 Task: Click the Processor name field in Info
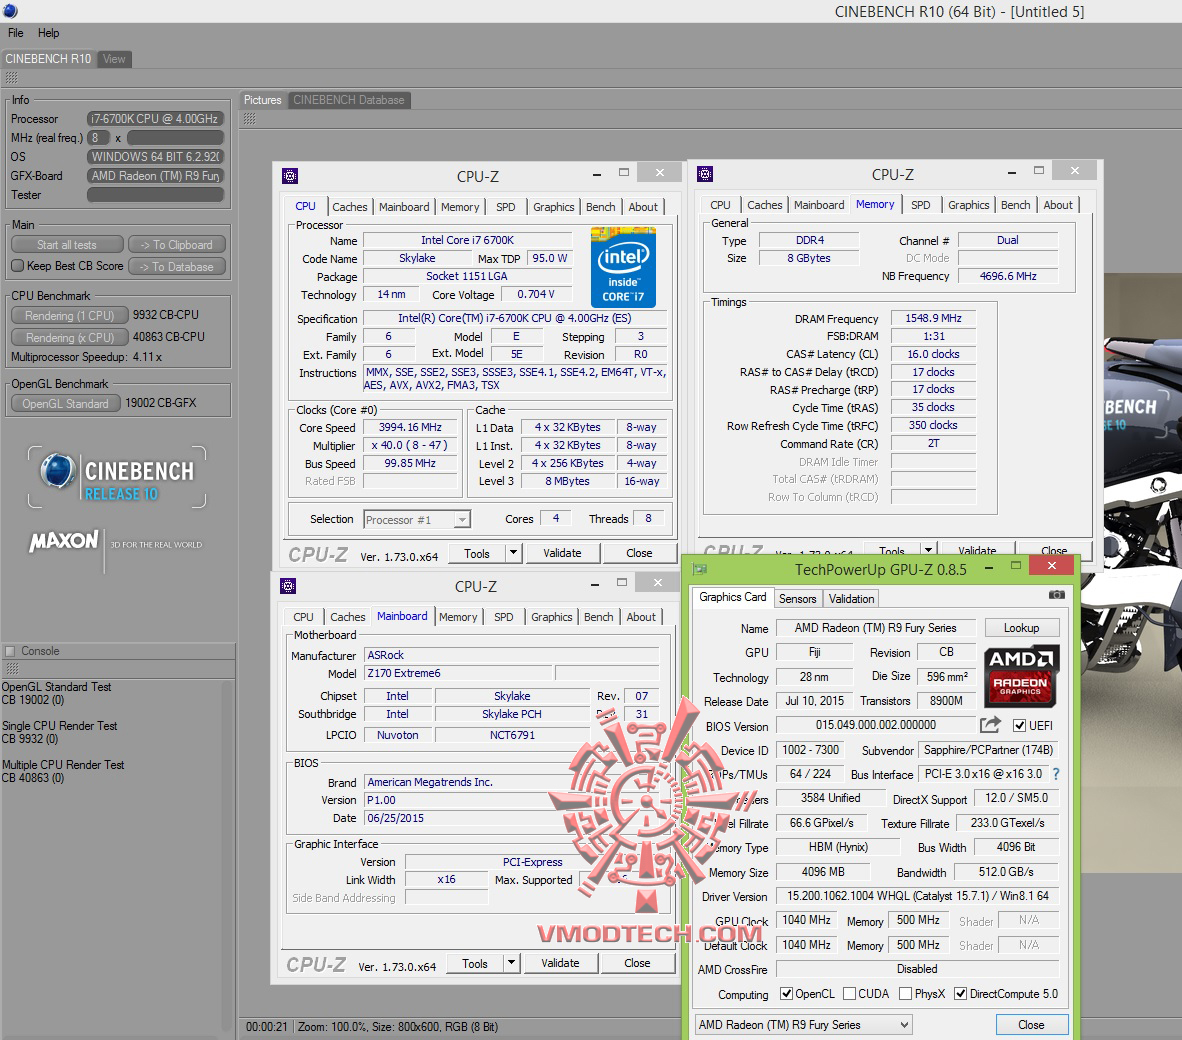pyautogui.click(x=155, y=118)
